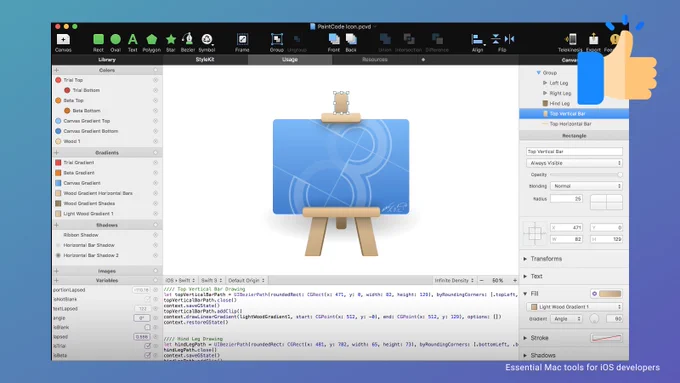Select the Rect shape tool
This screenshot has height=383, width=680.
[x=98, y=43]
